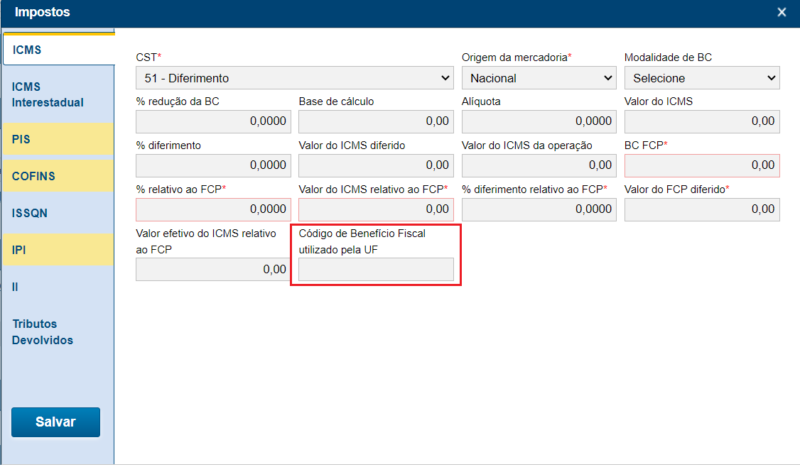The width and height of the screenshot is (800, 467).
Task: Switch to the IPI tab
Action: (x=57, y=249)
